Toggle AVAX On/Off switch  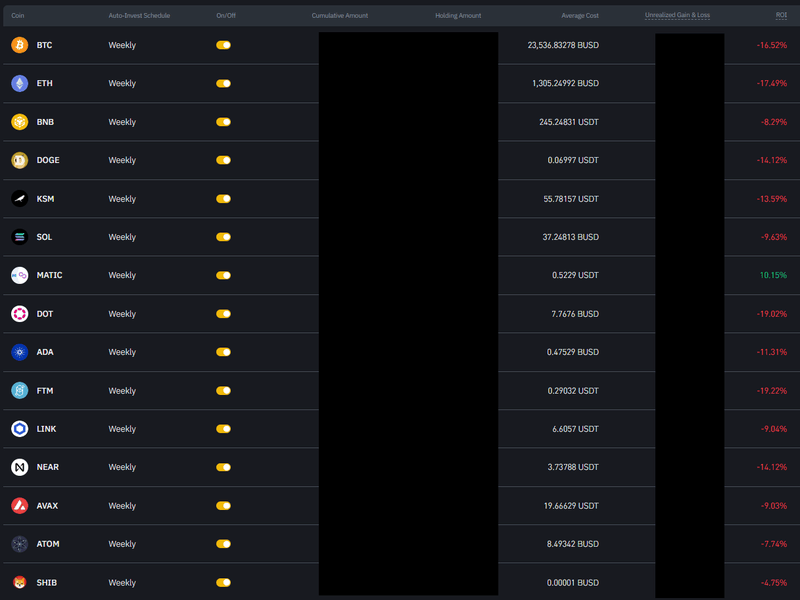pos(223,506)
